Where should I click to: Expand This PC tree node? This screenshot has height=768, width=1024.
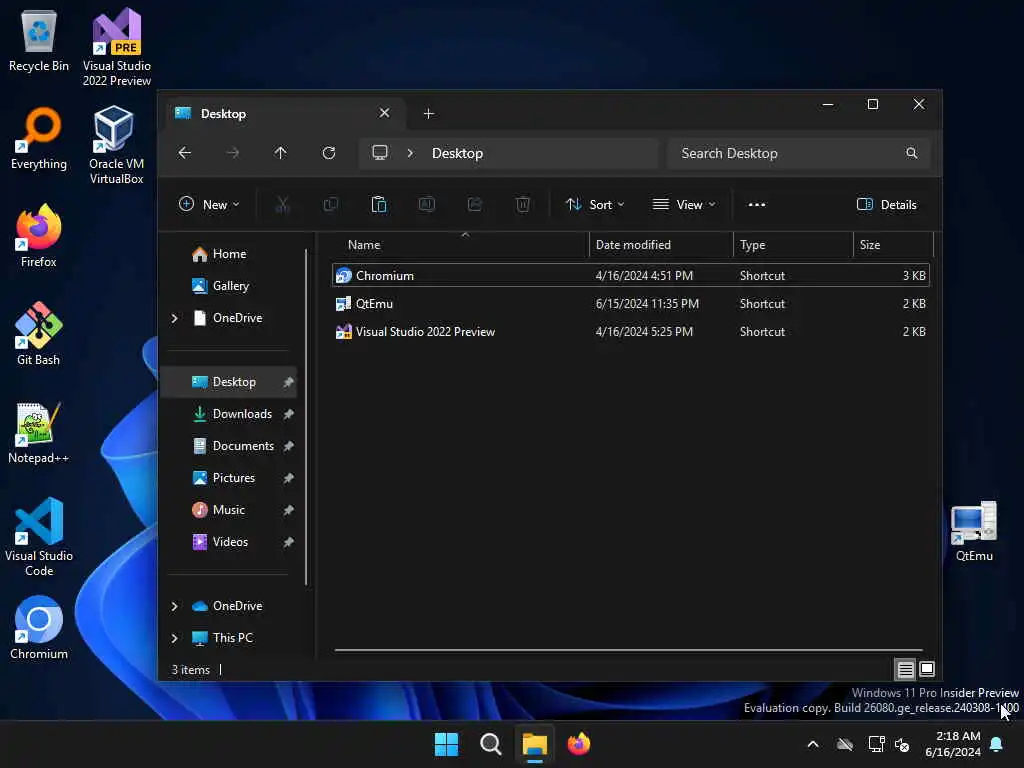coord(174,638)
